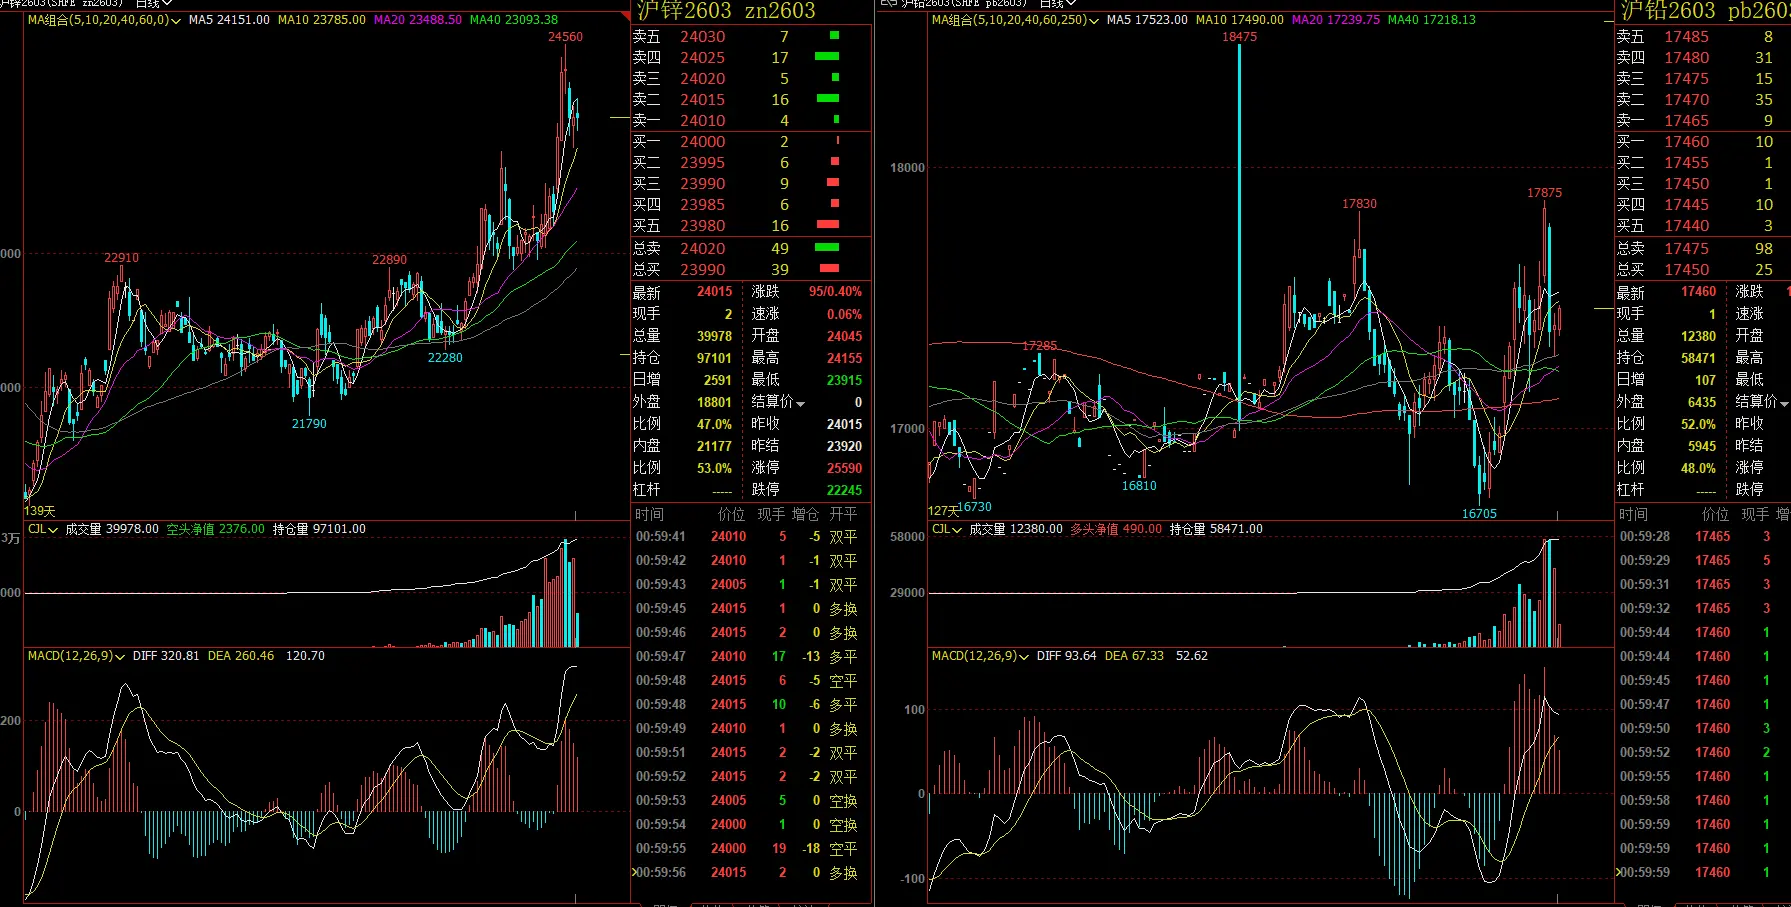Viewport: 1791px width, 907px height.
Task: Click the 沪锌2603 zn2603 contract title
Action: pyautogui.click(x=726, y=11)
